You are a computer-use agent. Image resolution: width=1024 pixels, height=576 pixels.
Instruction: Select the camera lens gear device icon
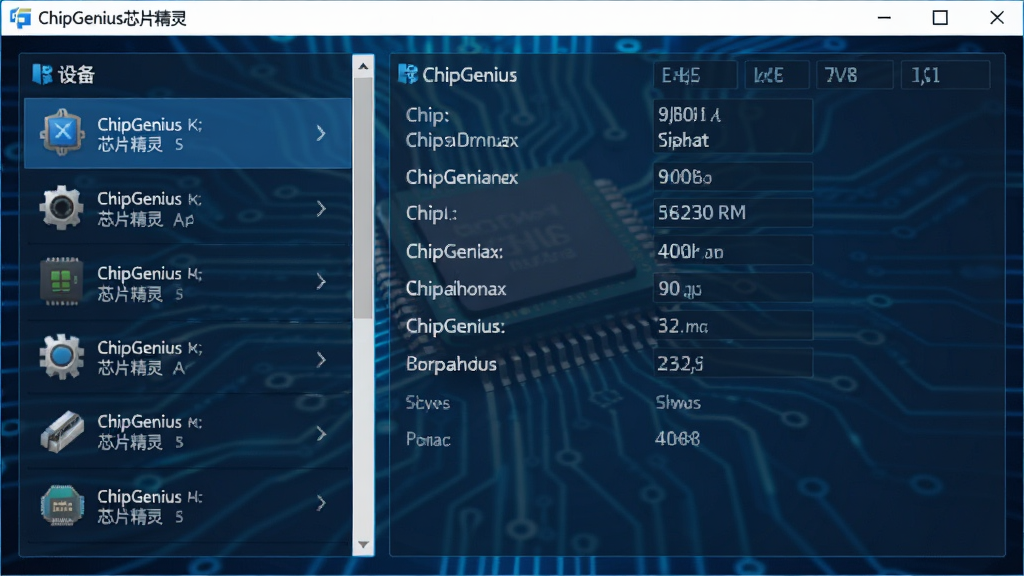[x=61, y=208]
